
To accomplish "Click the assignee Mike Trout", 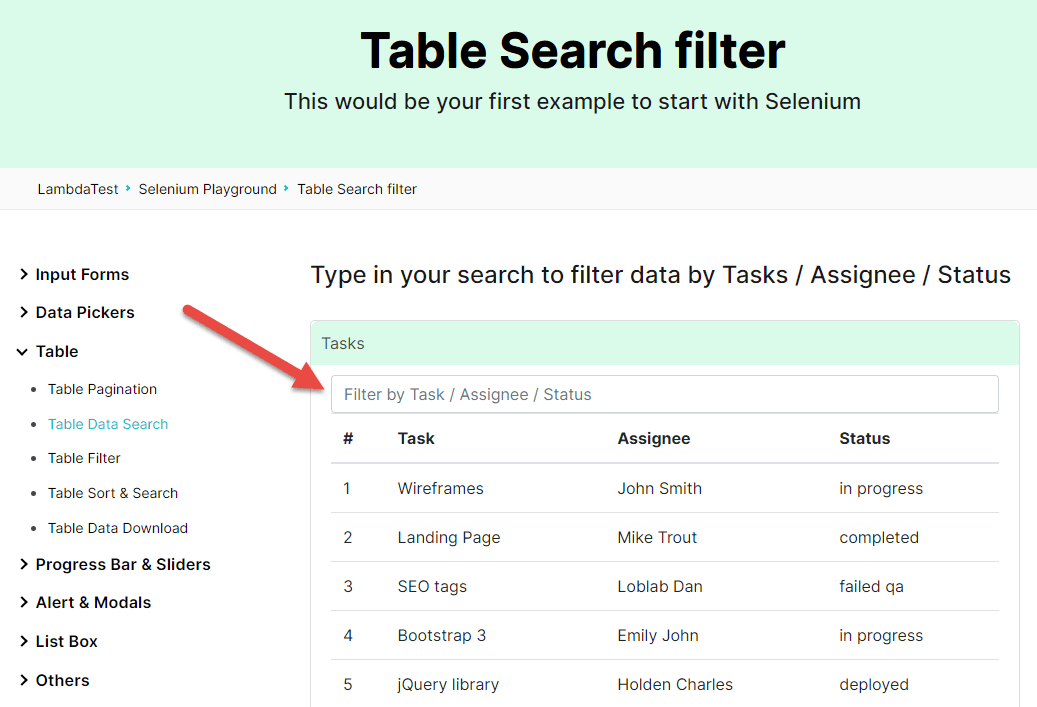I will click(657, 537).
